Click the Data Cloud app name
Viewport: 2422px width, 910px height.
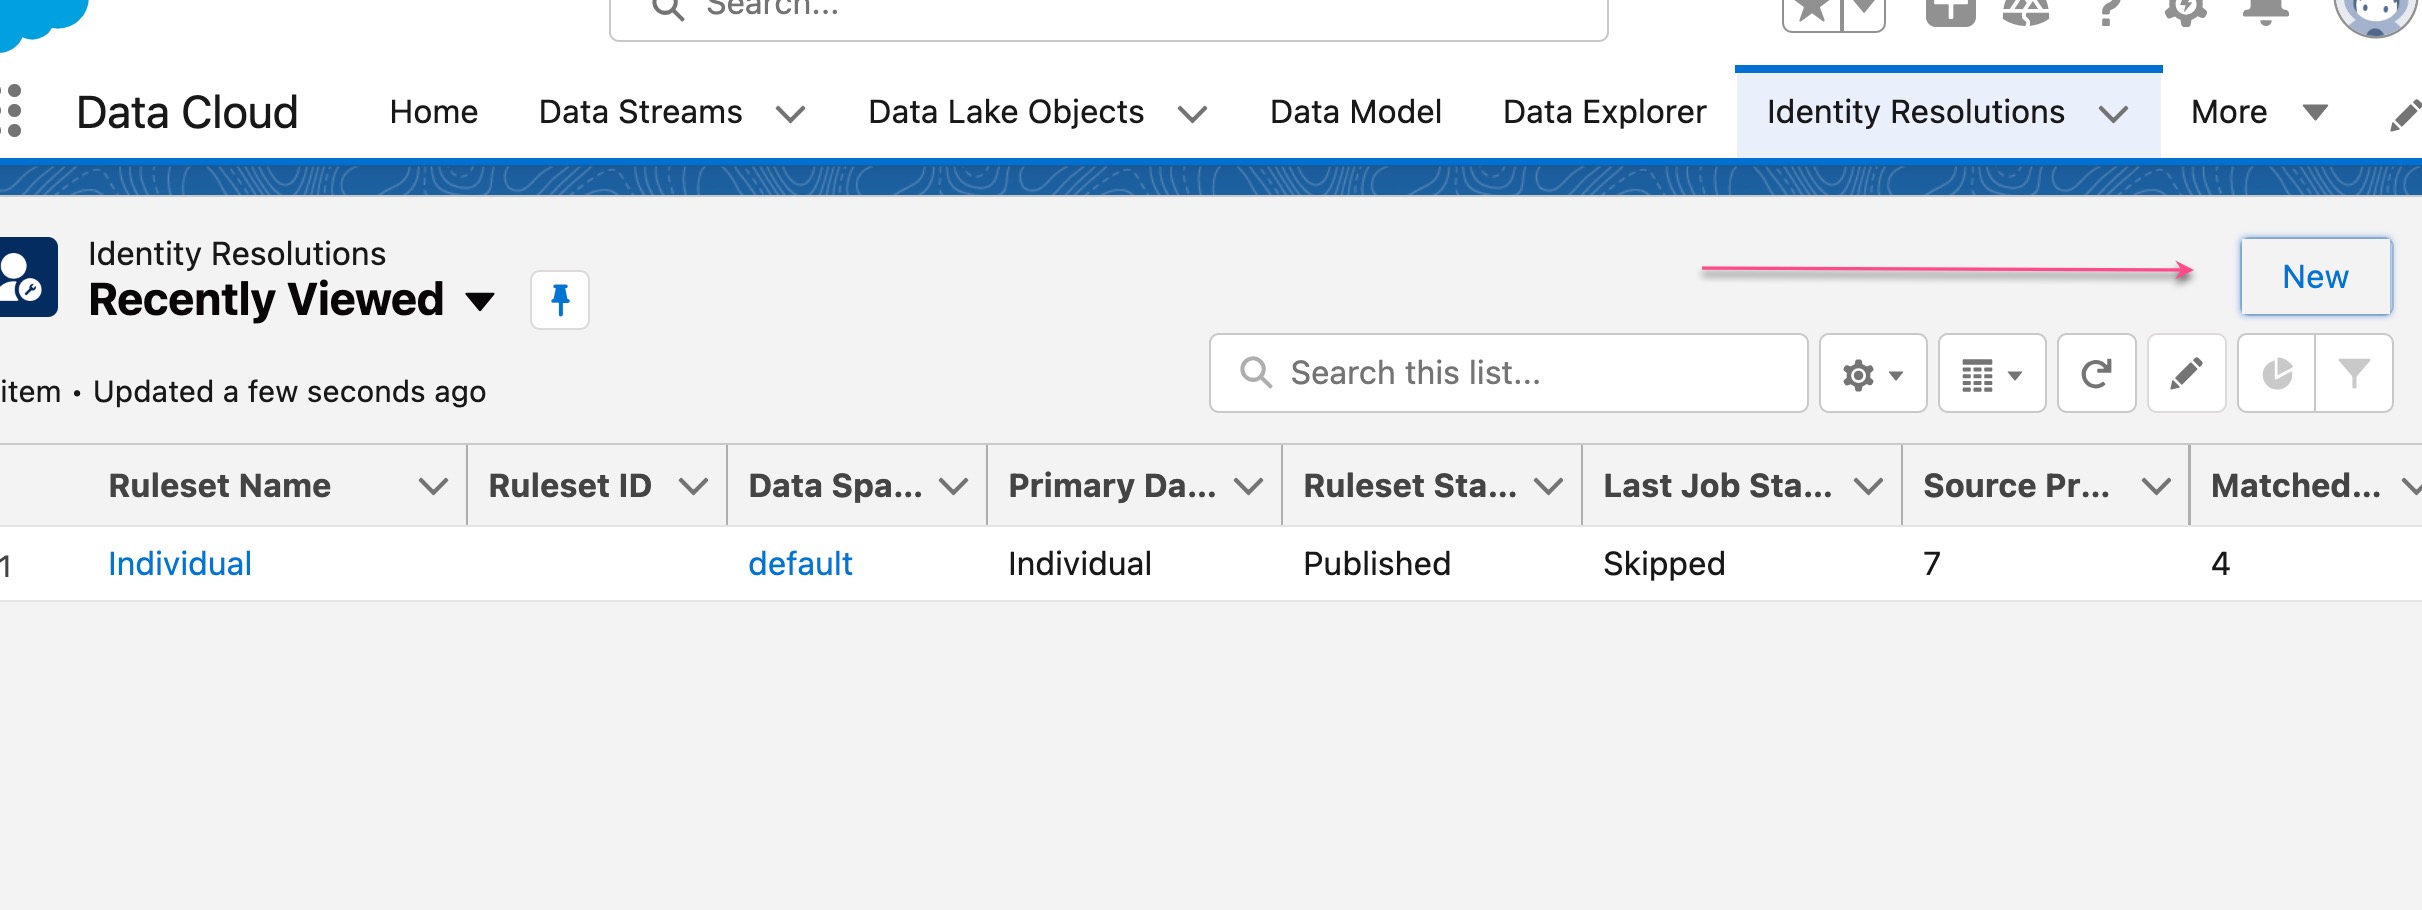[x=188, y=112]
